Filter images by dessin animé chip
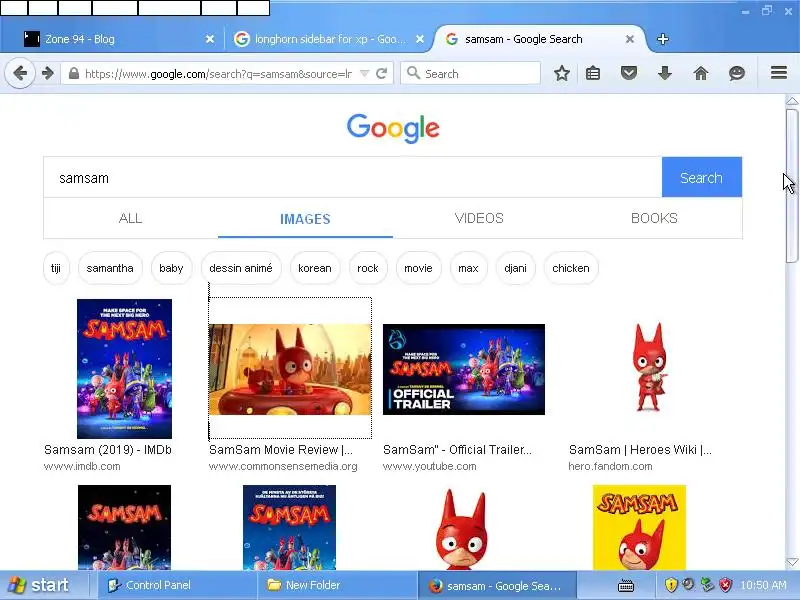Image resolution: width=800 pixels, height=600 pixels. click(x=241, y=268)
